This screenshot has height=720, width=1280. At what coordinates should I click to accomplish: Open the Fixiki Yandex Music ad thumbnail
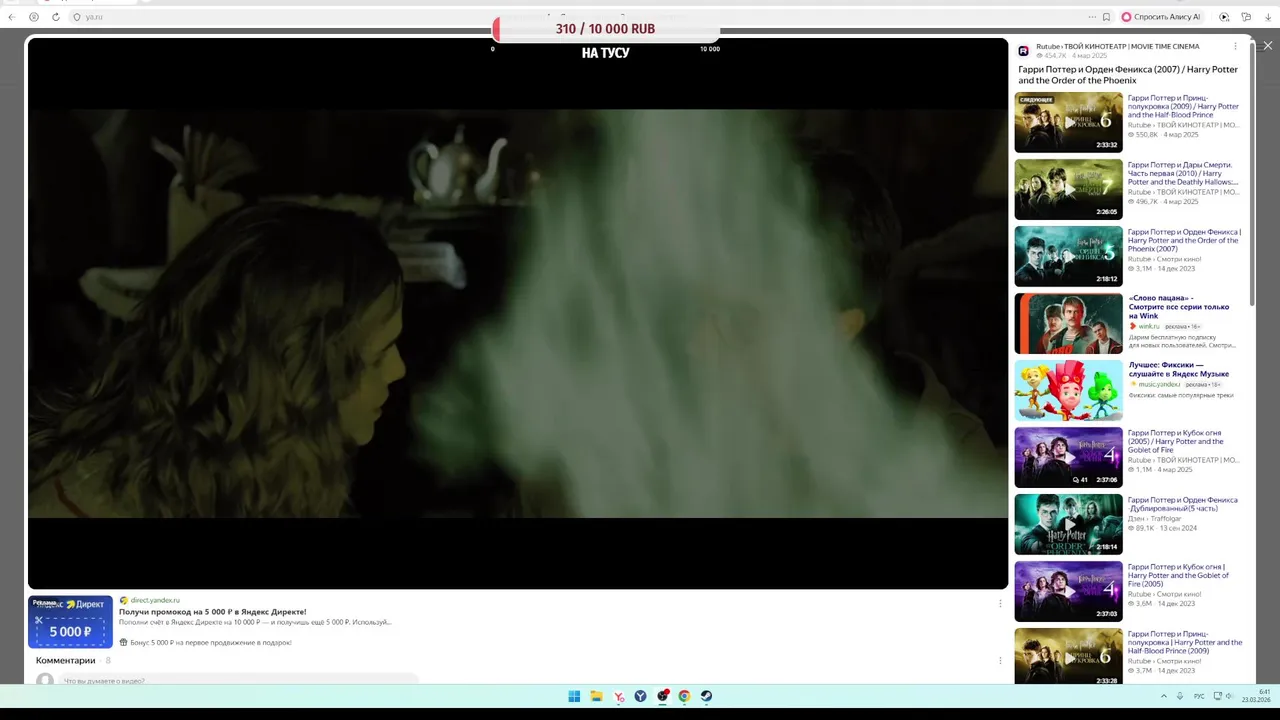pyautogui.click(x=1068, y=390)
